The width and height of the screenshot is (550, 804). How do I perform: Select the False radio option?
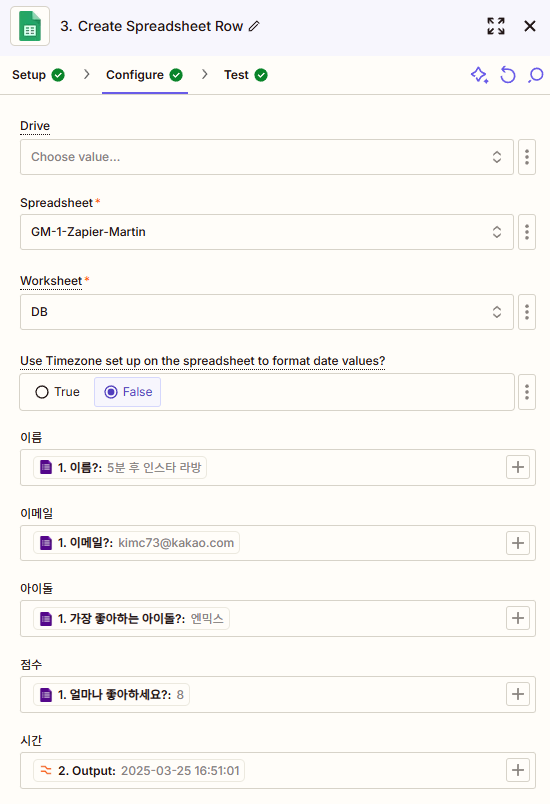128,392
